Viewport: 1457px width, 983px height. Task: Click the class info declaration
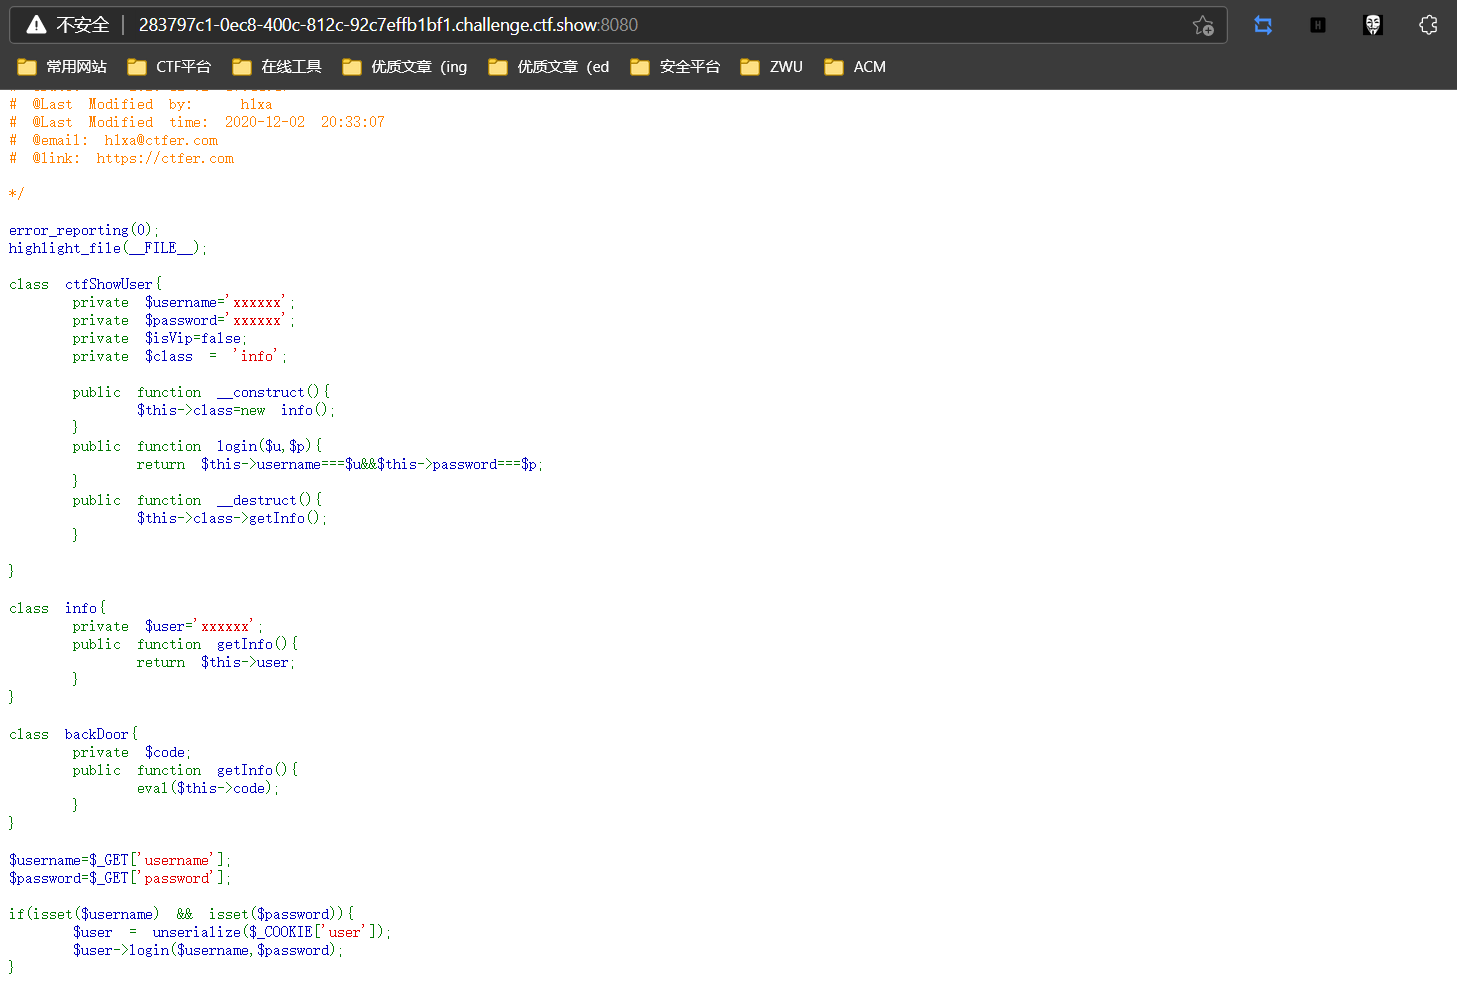(57, 609)
